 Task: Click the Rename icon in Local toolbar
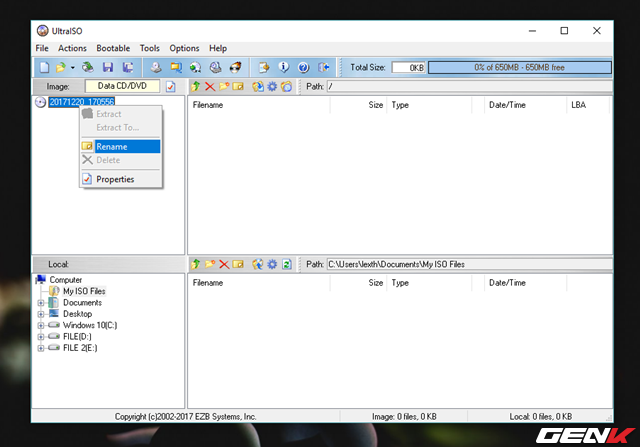(x=238, y=265)
